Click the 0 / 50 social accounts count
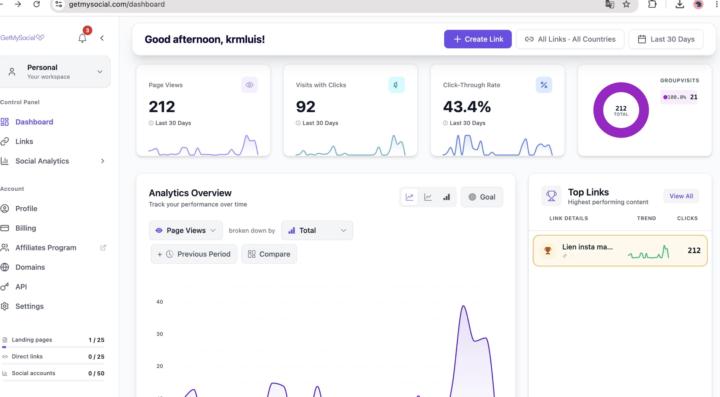Viewport: 720px width, 397px height. (96, 374)
